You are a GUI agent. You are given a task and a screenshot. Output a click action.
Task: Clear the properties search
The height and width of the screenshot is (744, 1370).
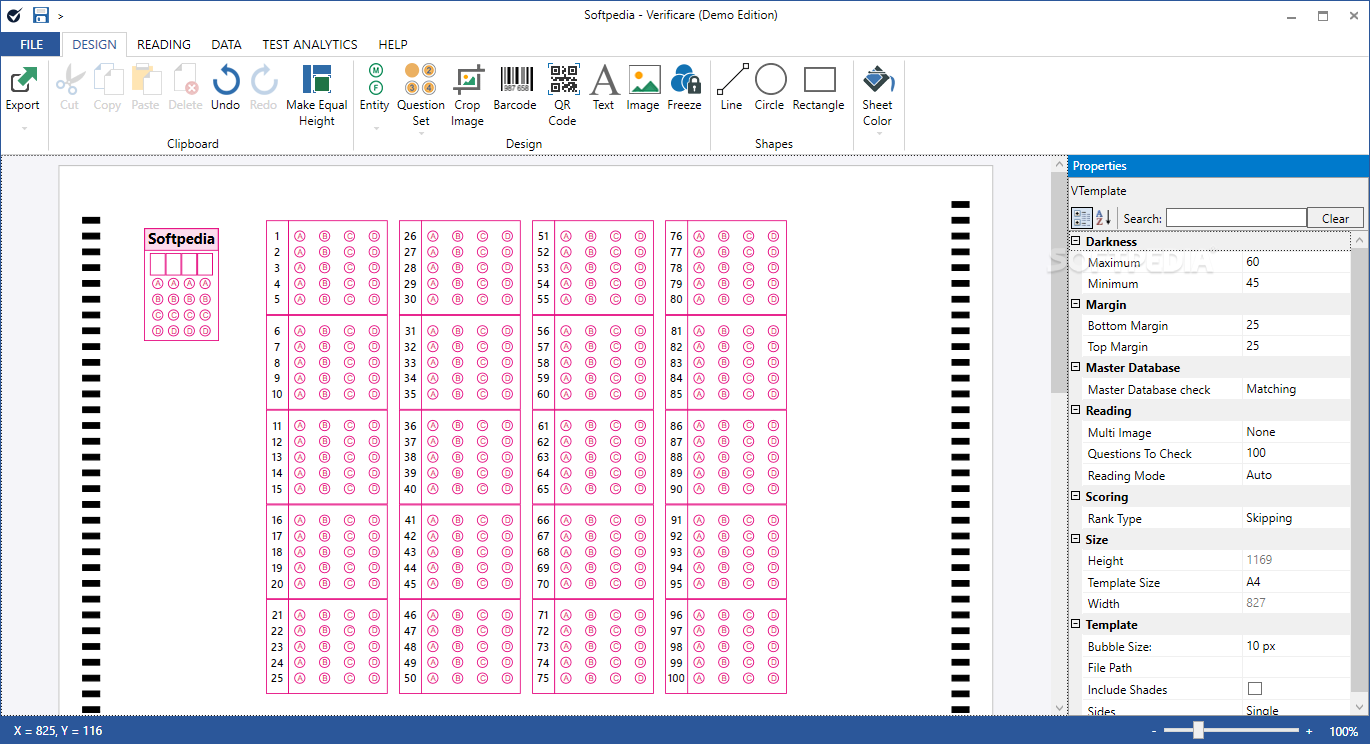(1335, 218)
